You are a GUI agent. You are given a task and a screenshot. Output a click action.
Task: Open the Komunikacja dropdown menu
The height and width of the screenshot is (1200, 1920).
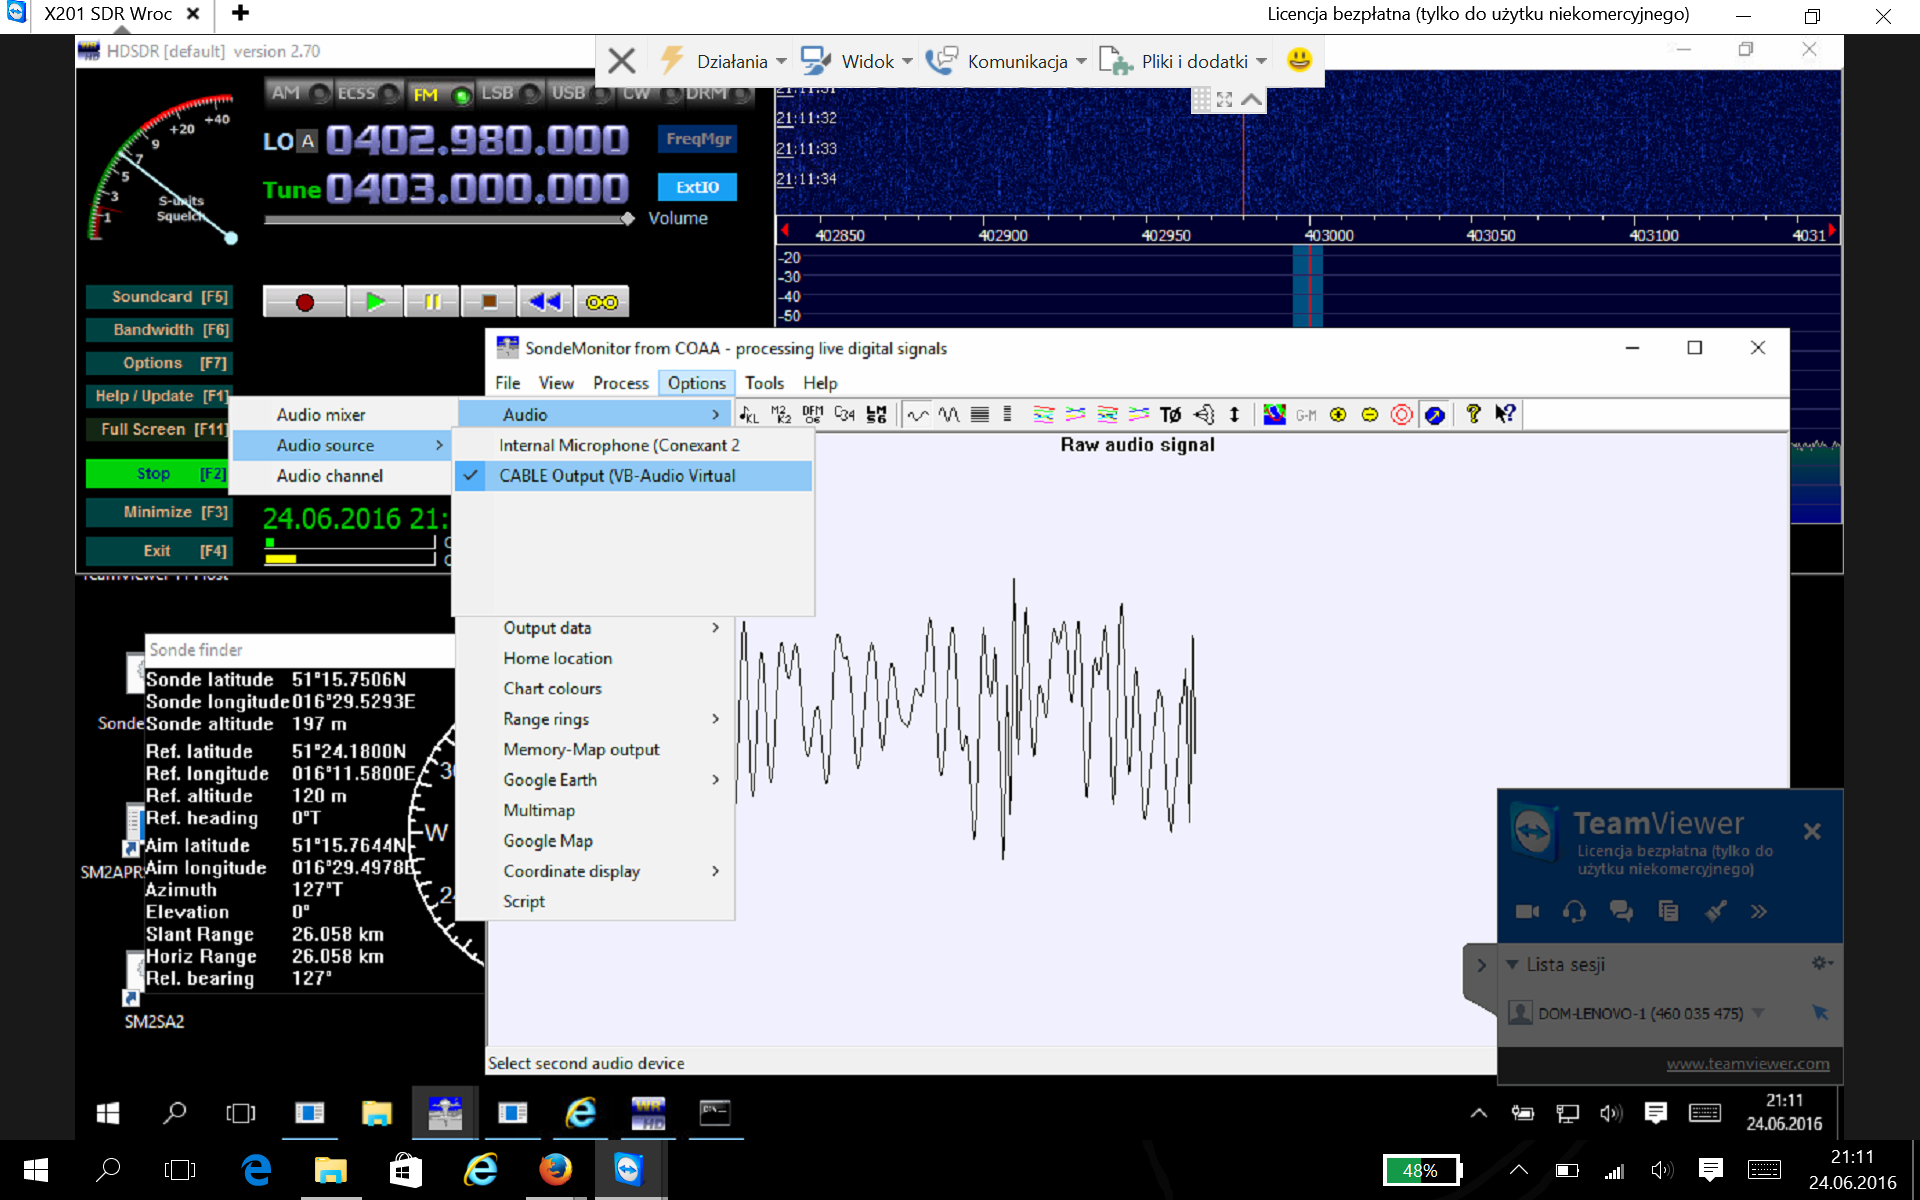pyautogui.click(x=1006, y=61)
